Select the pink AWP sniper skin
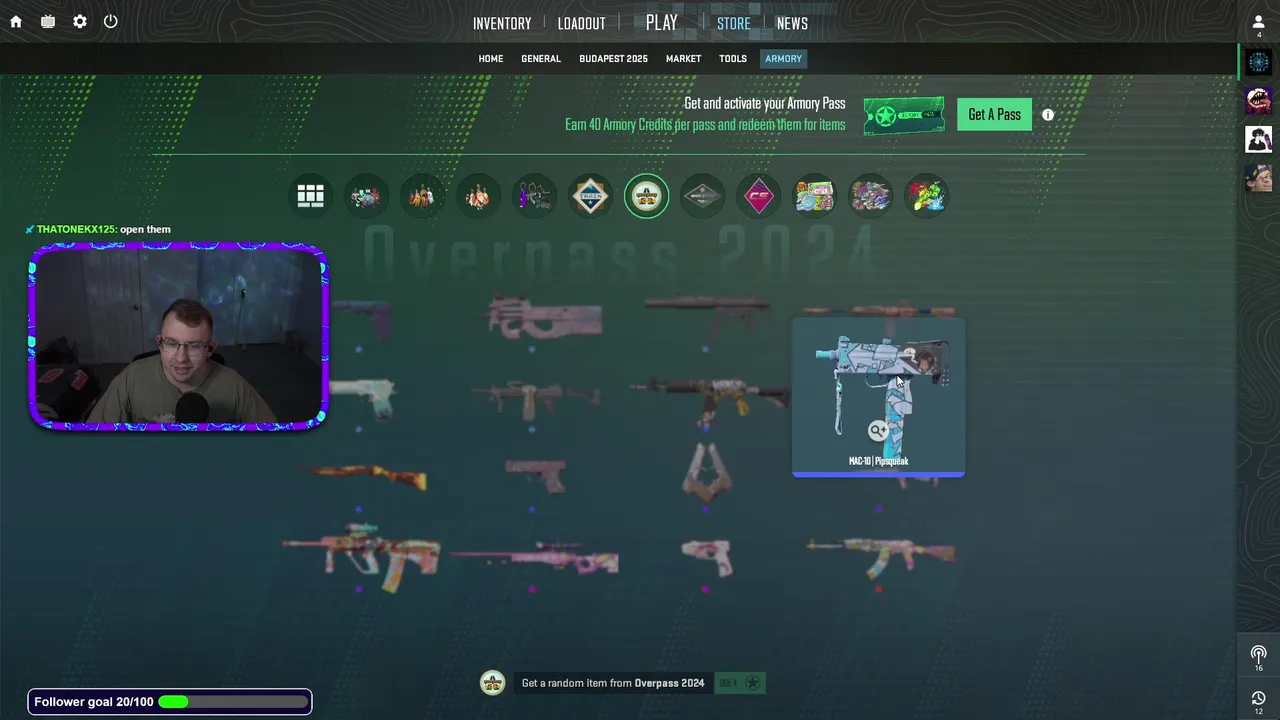 (x=534, y=558)
